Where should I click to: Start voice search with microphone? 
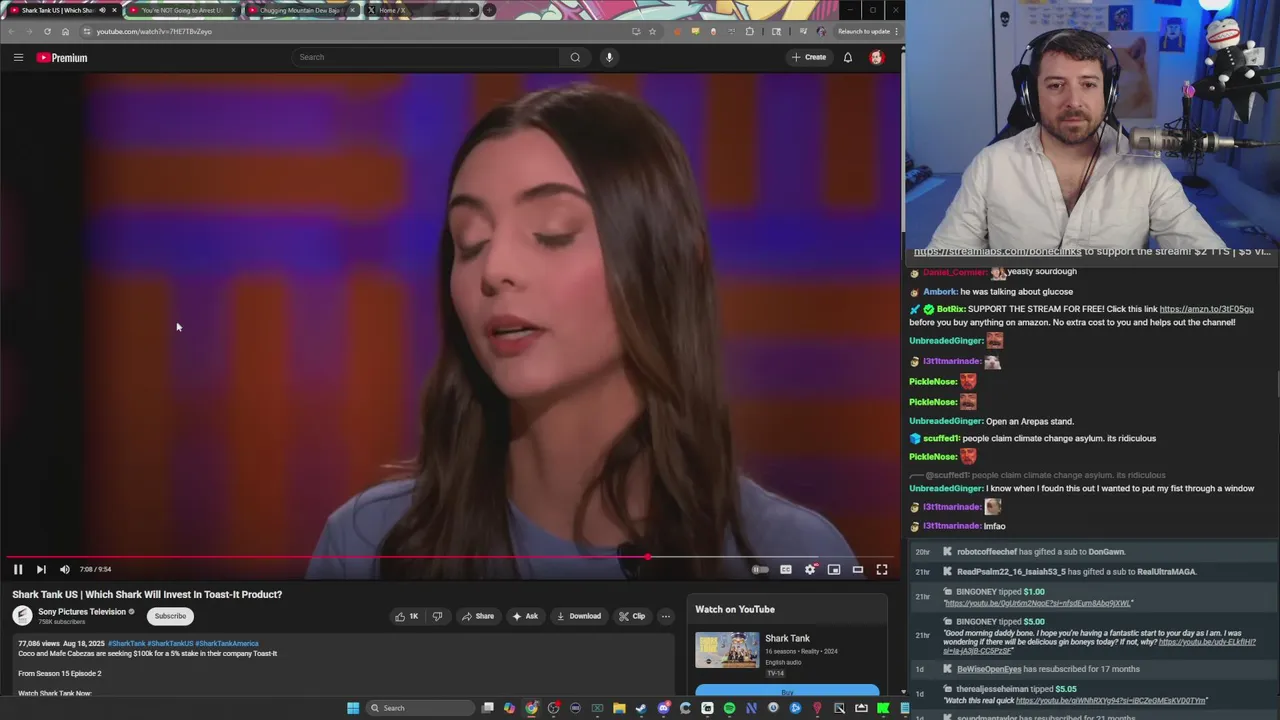(609, 57)
